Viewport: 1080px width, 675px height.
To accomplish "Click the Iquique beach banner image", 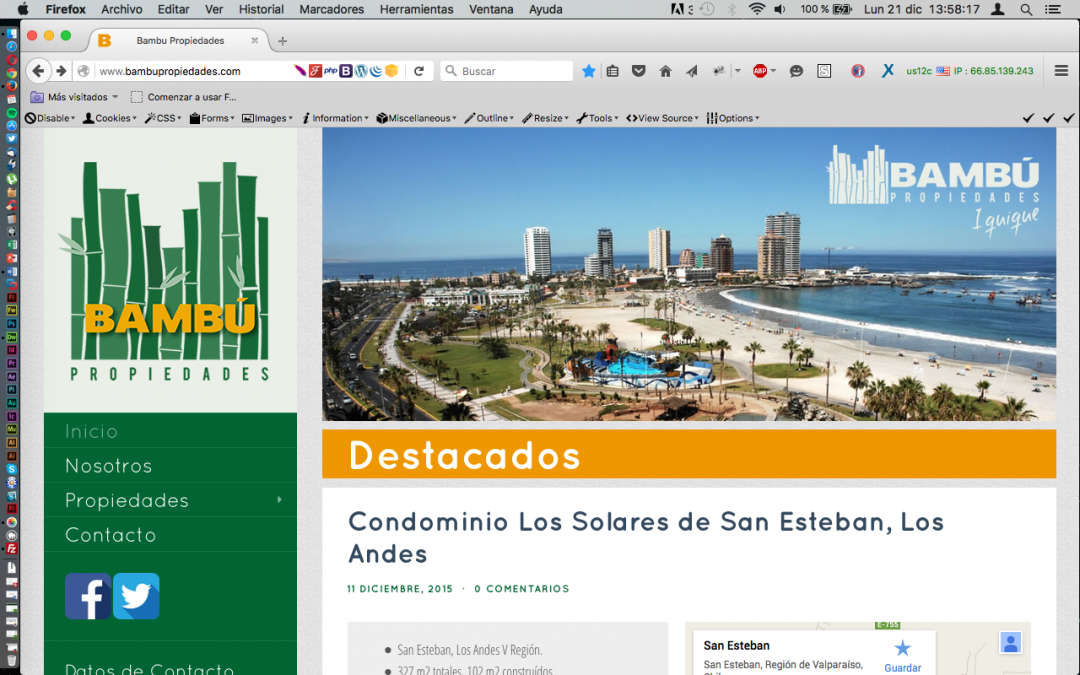I will tap(689, 274).
